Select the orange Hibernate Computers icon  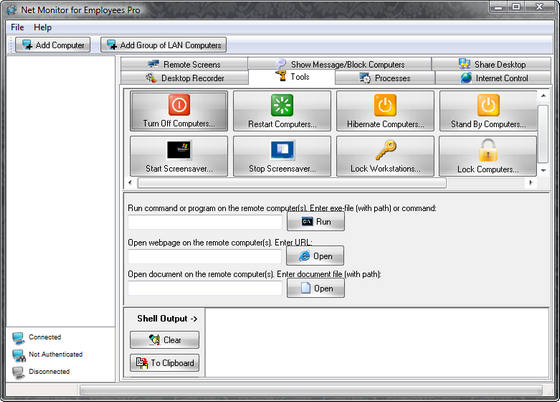(385, 105)
